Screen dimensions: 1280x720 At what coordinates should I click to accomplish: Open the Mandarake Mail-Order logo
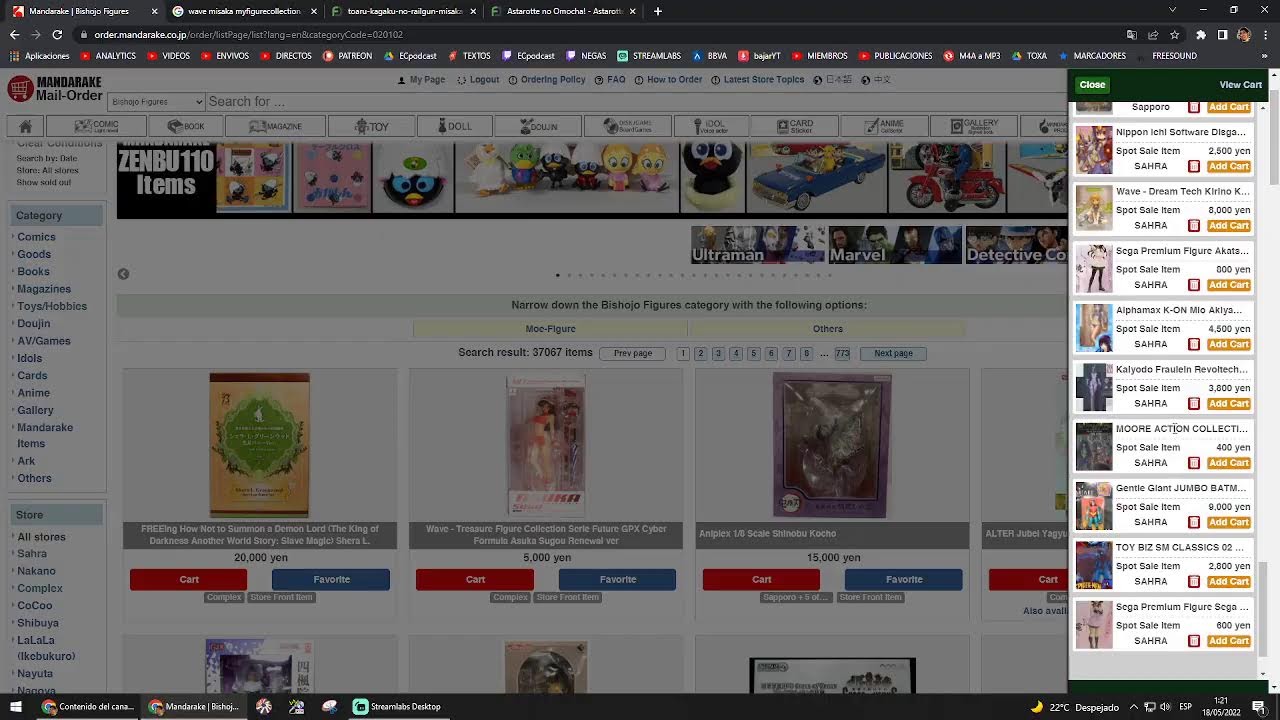(55, 89)
